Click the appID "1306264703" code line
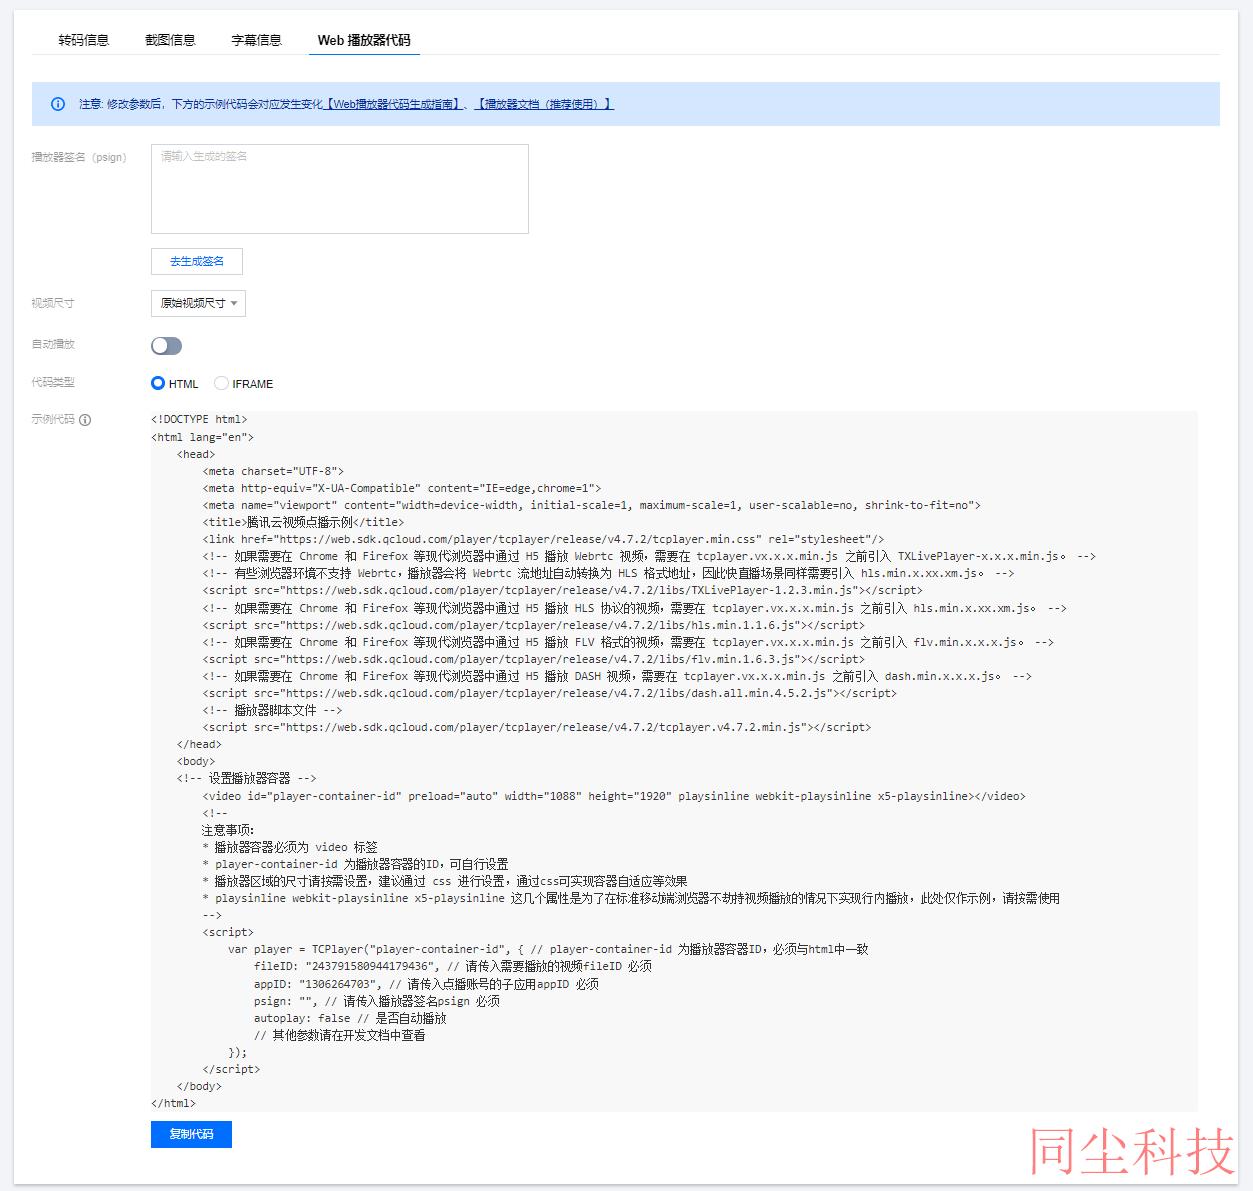1253x1191 pixels. point(426,984)
